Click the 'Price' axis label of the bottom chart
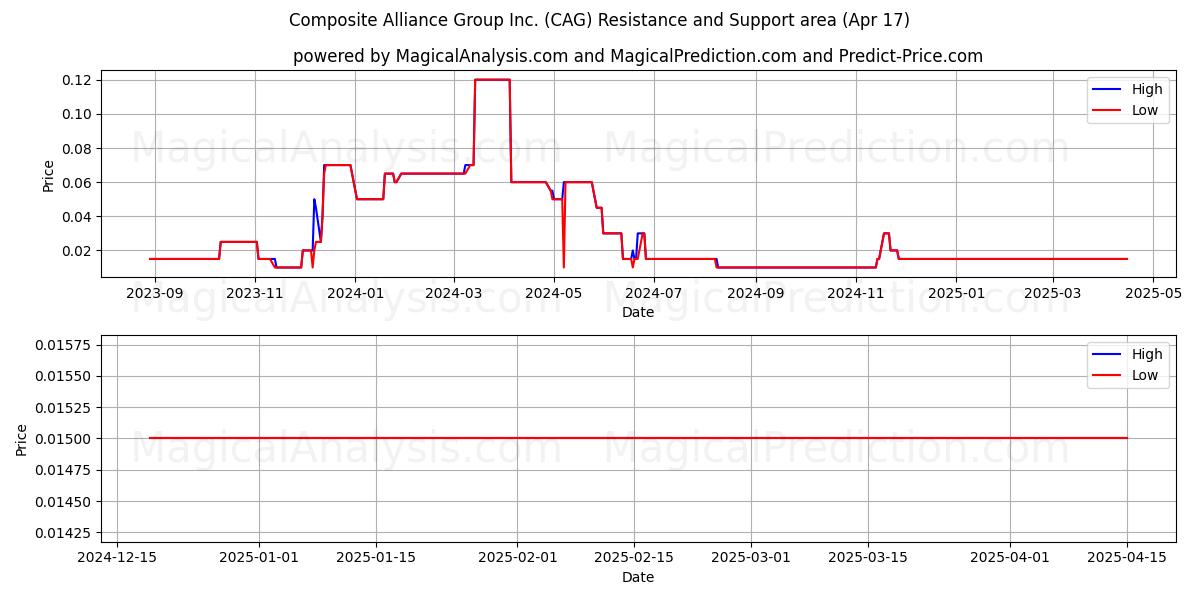This screenshot has width=1200, height=600. (x=22, y=440)
